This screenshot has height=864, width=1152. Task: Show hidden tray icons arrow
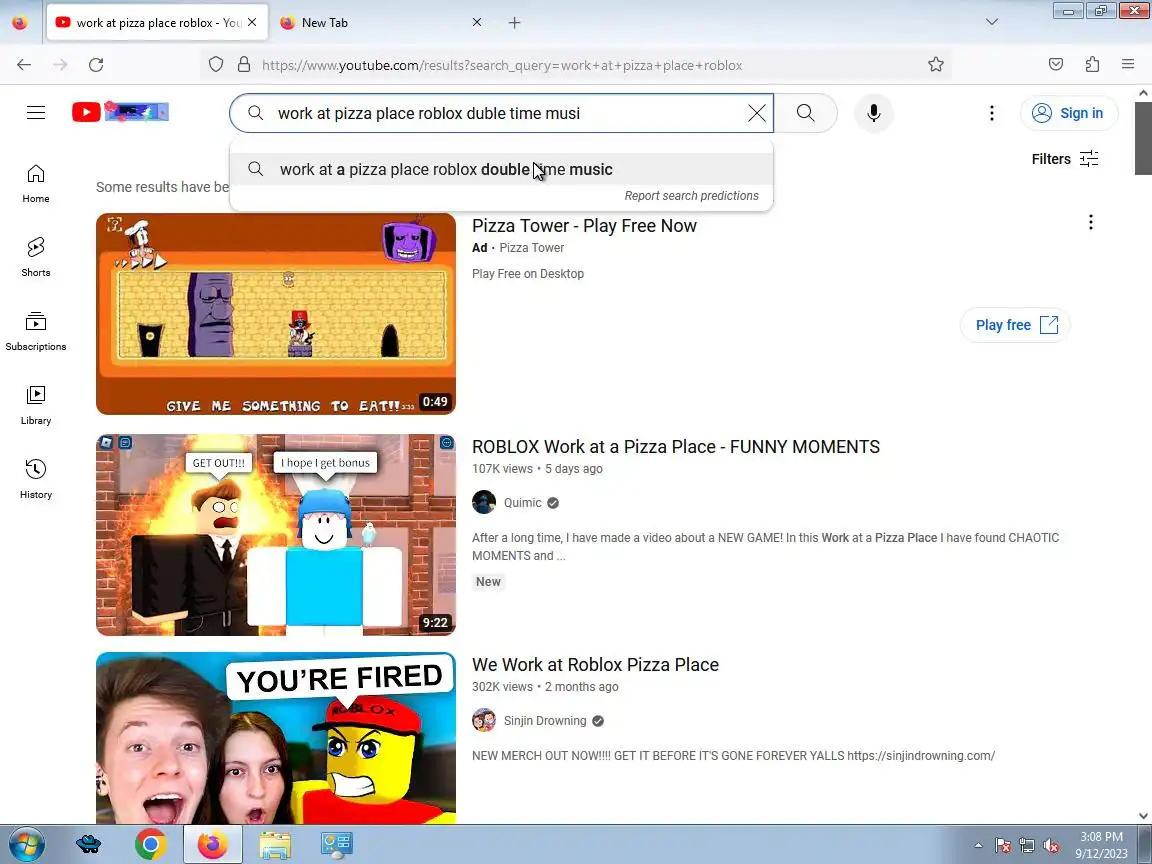tap(978, 846)
